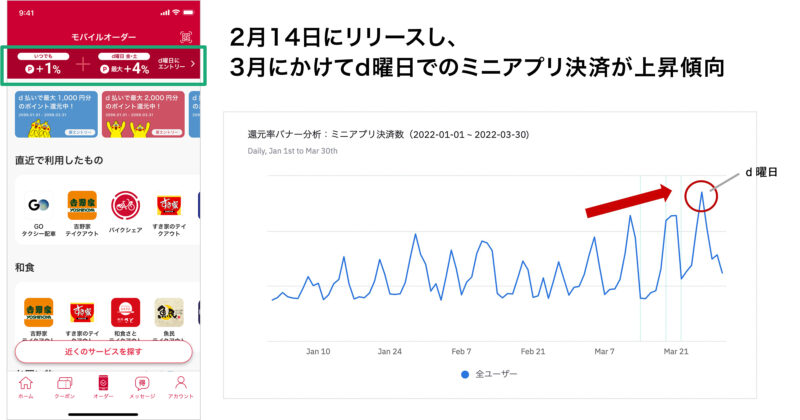The width and height of the screenshot is (800, 420).
Task: Click the モバイルオーダー header title
Action: tap(104, 37)
